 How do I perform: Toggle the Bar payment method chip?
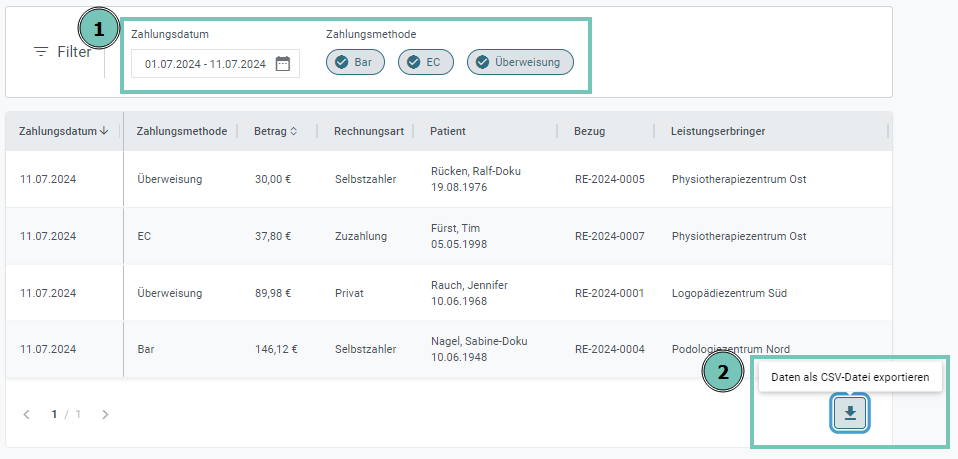pos(354,62)
